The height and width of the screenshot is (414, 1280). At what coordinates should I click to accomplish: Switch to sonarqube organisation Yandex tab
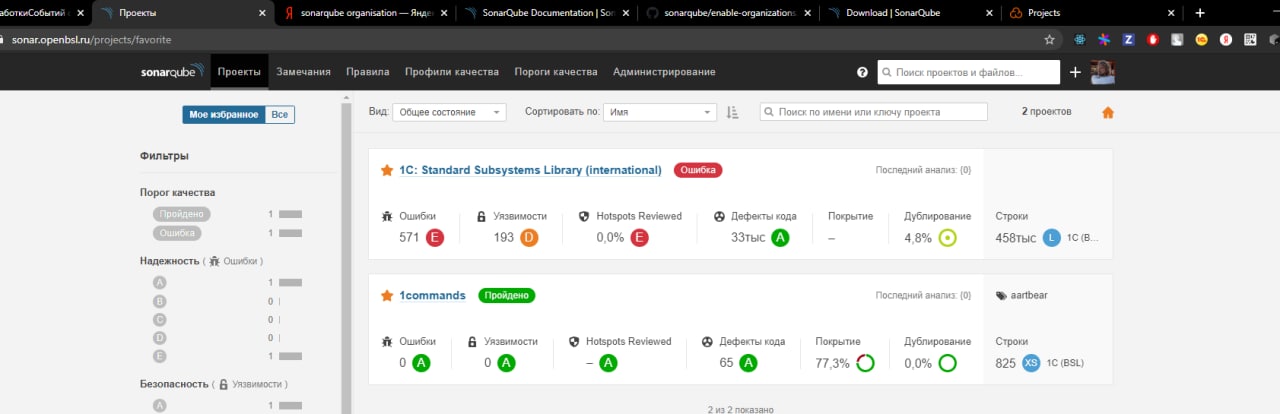pos(365,13)
